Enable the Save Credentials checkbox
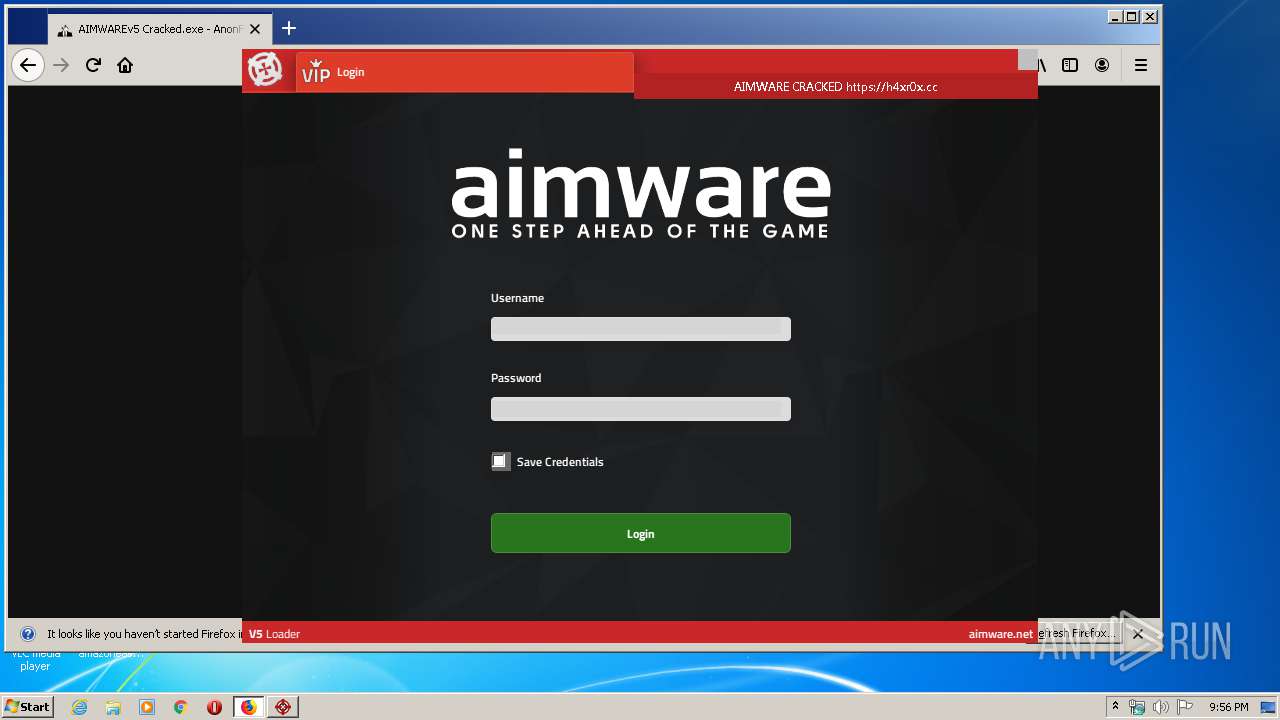This screenshot has height=720, width=1280. pyautogui.click(x=500, y=461)
